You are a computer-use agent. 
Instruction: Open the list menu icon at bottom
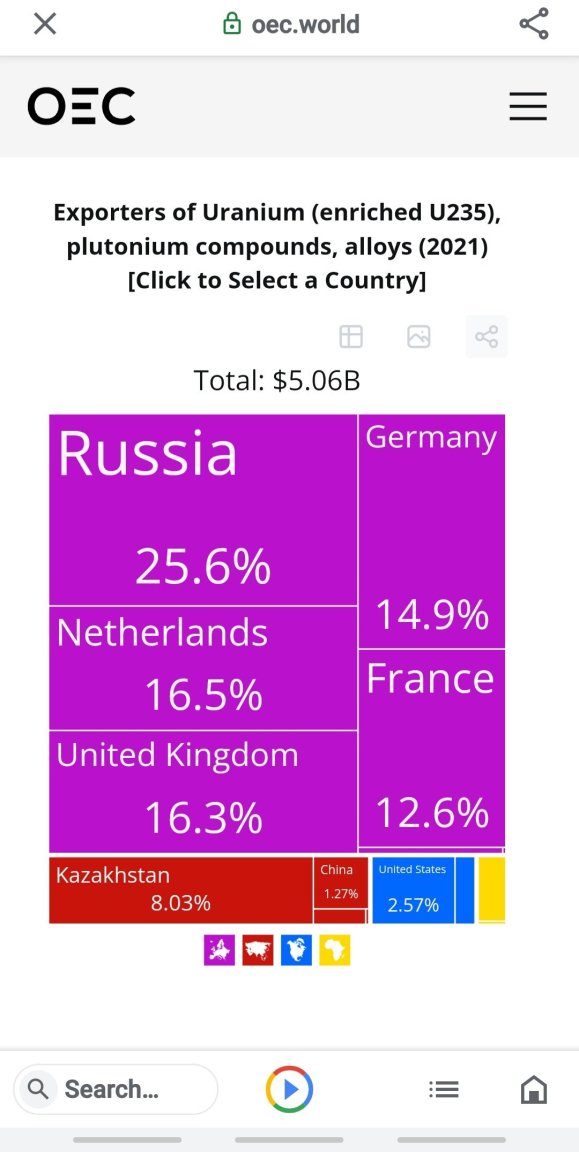[444, 1090]
